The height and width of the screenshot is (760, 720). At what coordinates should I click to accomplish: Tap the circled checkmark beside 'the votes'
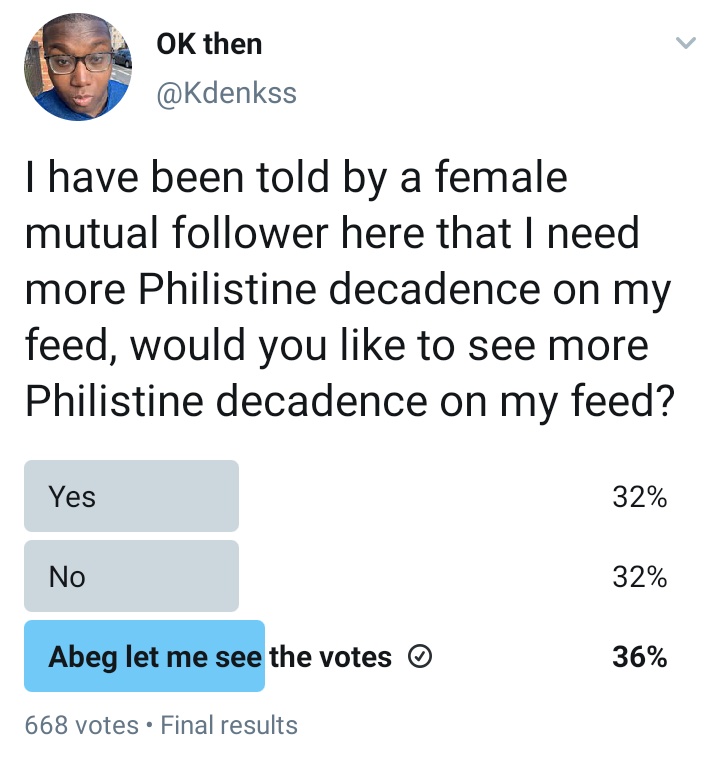click(419, 657)
